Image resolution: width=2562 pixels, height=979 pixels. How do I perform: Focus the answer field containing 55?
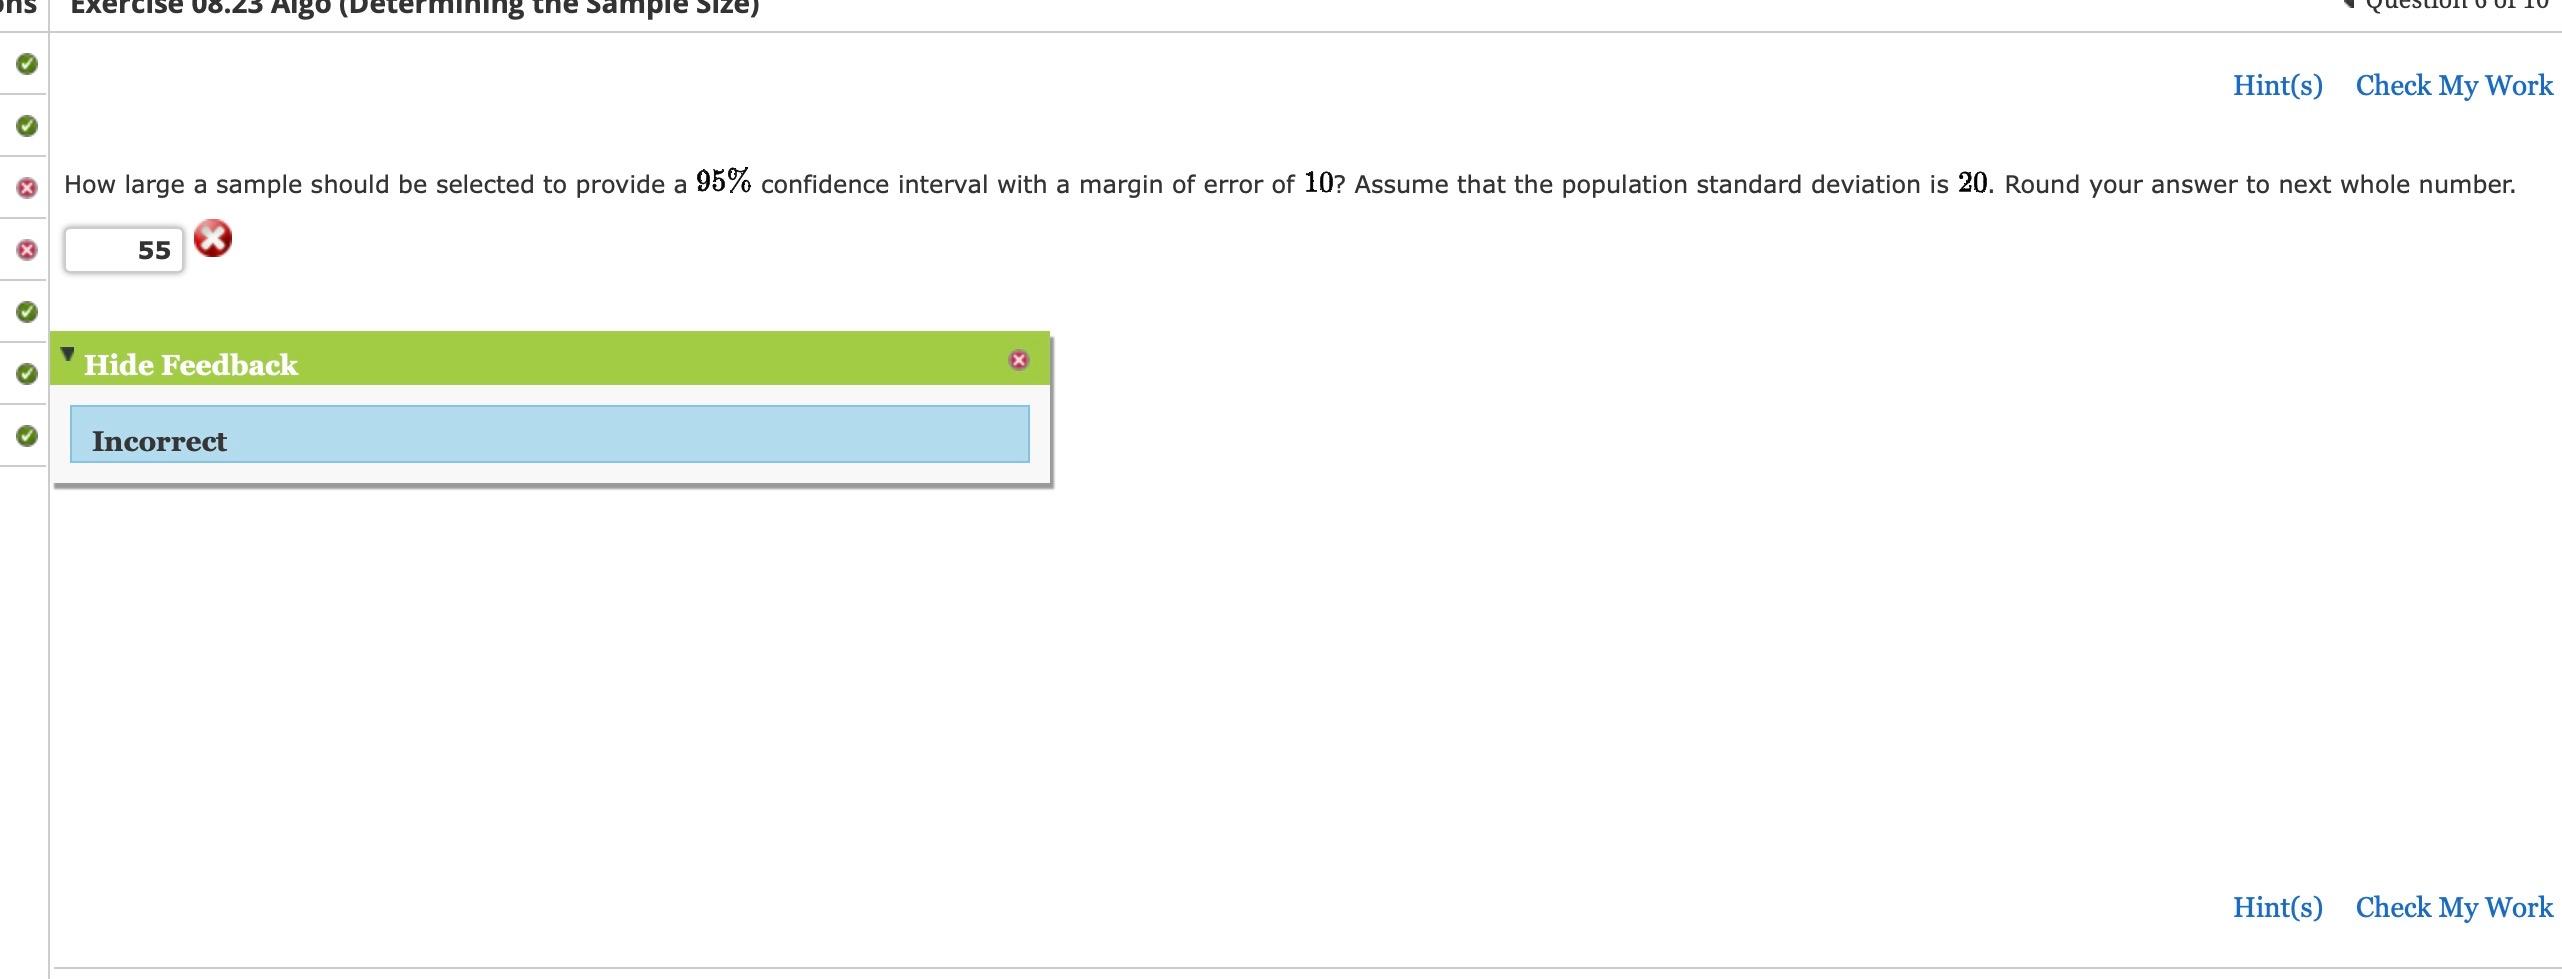(124, 250)
